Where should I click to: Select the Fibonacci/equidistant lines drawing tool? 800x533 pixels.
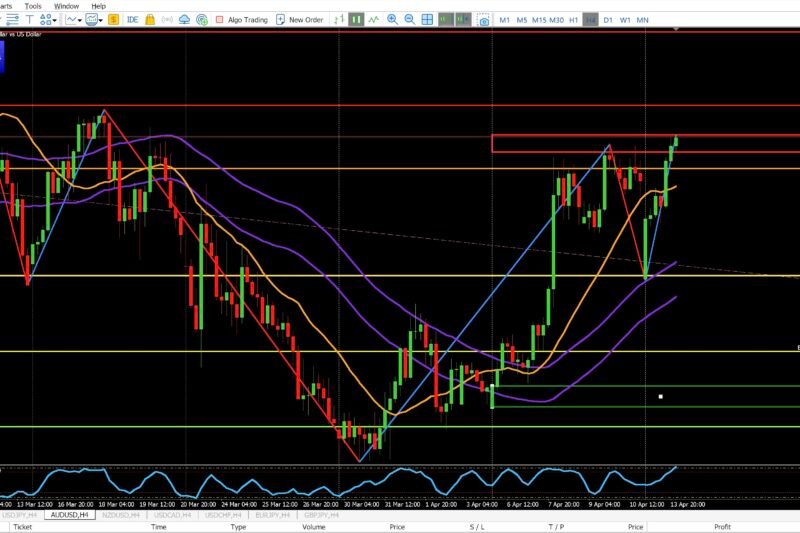[12, 20]
